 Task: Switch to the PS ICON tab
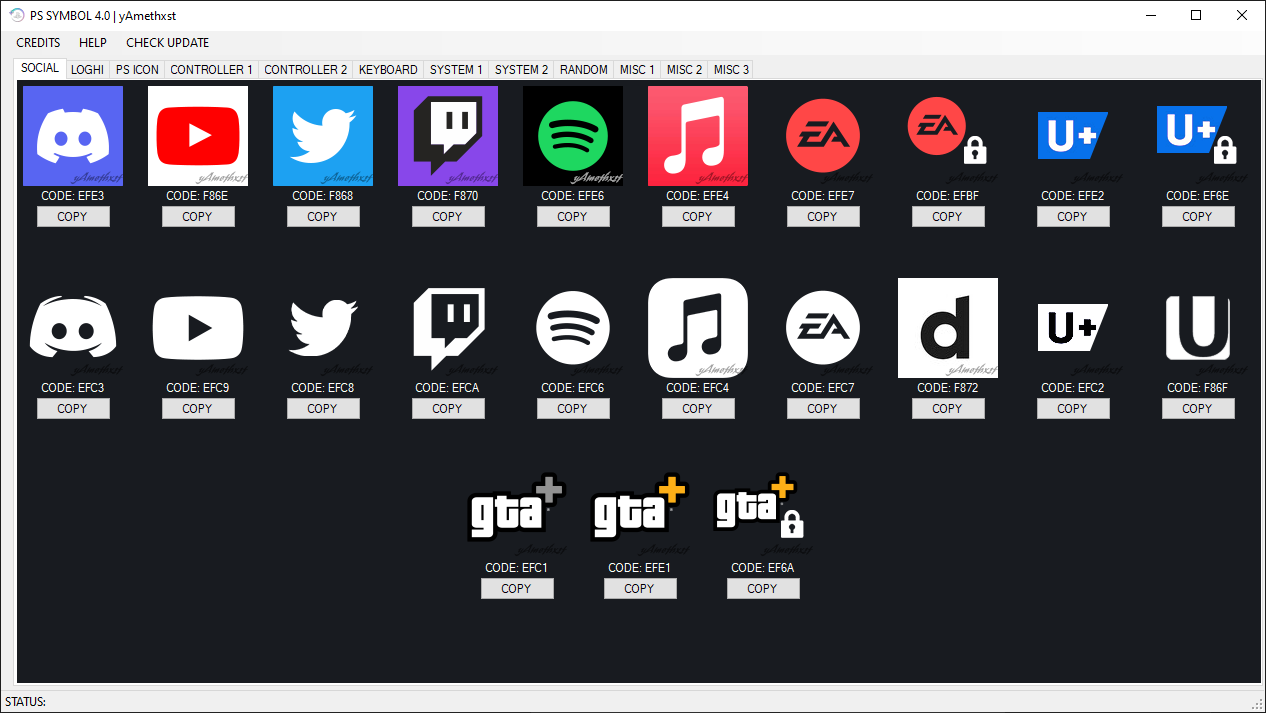tap(137, 70)
